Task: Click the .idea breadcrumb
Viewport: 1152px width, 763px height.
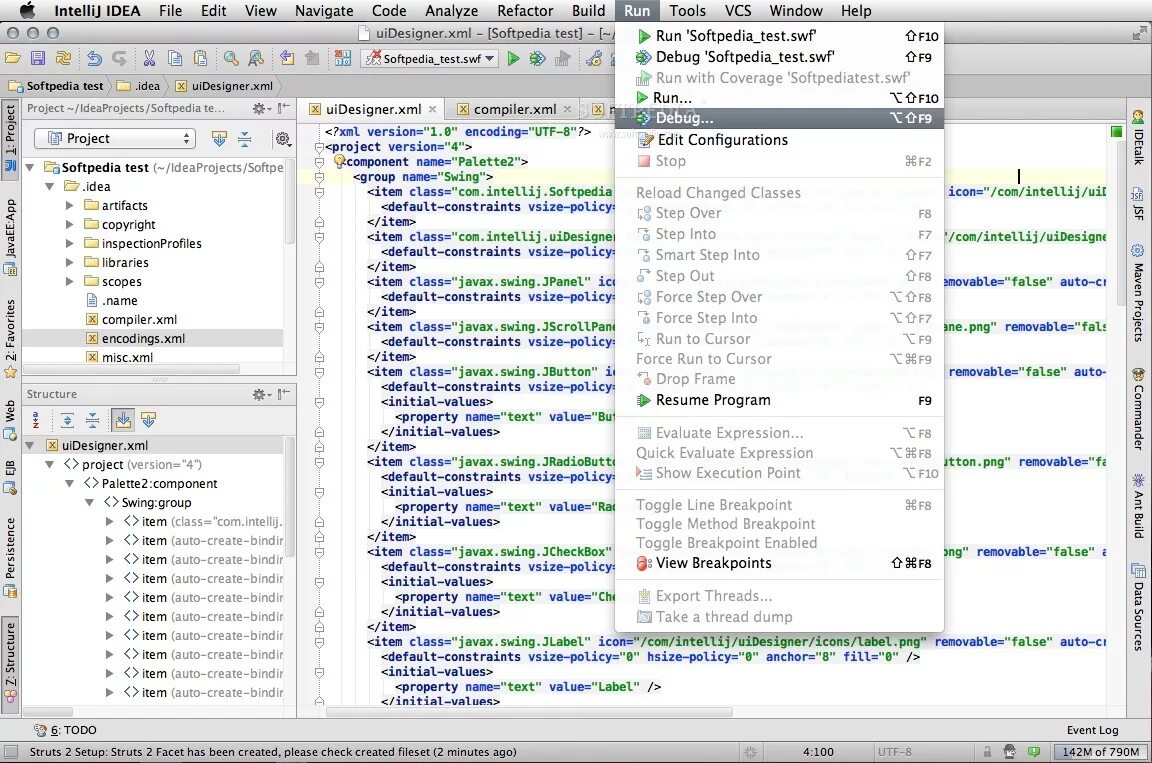Action: point(138,86)
